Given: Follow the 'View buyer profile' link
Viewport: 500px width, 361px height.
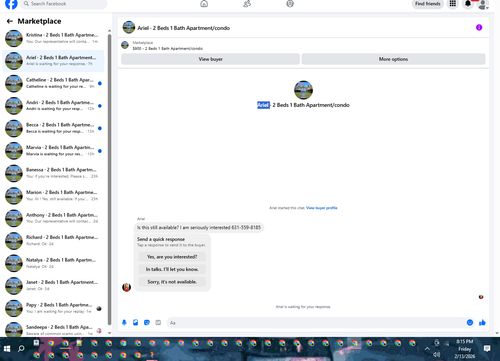Looking at the screenshot, I should pos(322,208).
